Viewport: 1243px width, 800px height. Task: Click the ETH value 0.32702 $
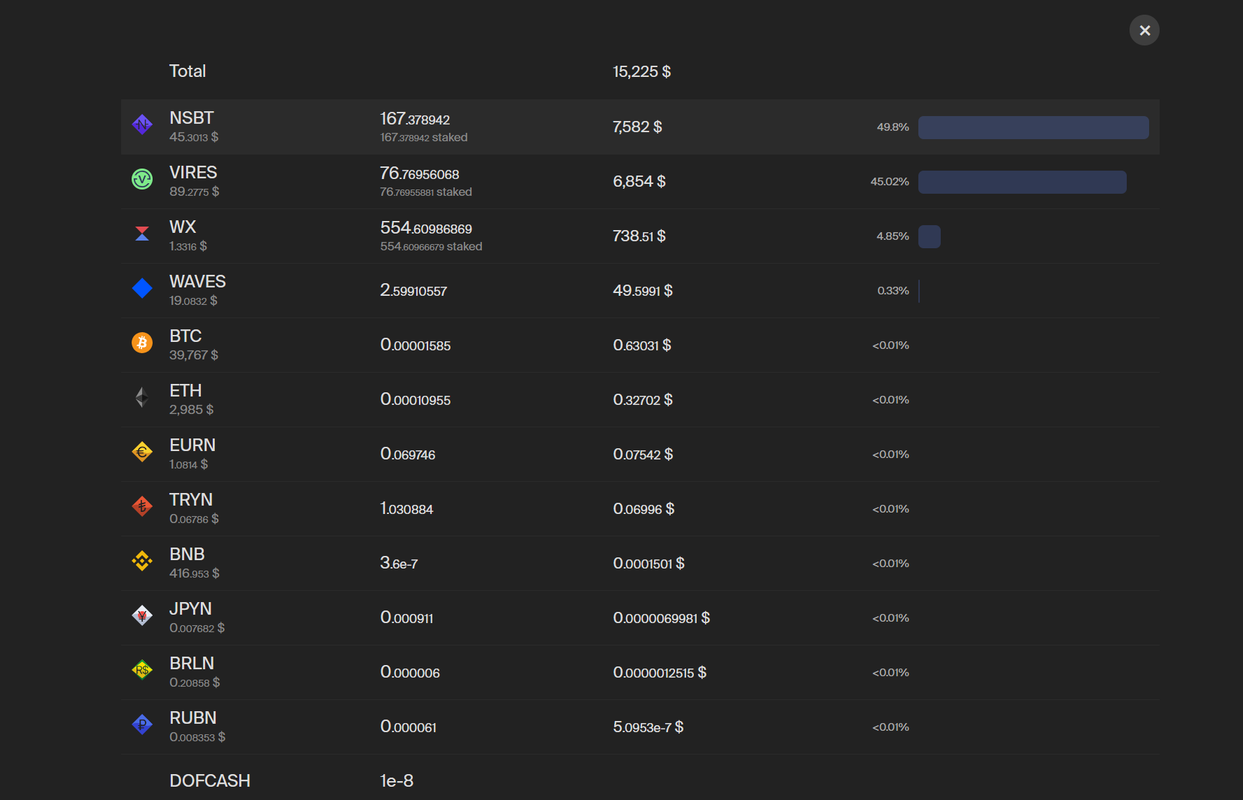pyautogui.click(x=643, y=400)
